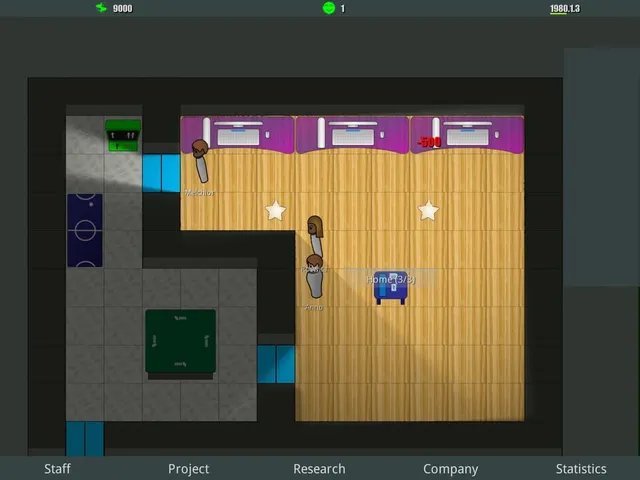Click the white star near Melchior
Viewport: 640px width, 480px height.
pos(276,211)
